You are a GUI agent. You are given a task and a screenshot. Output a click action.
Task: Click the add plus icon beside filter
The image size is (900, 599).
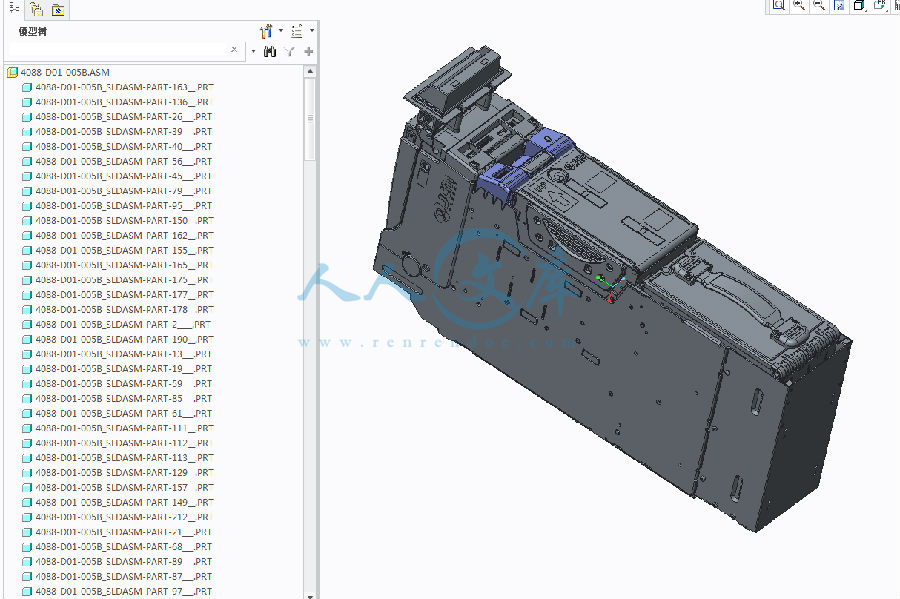[308, 51]
